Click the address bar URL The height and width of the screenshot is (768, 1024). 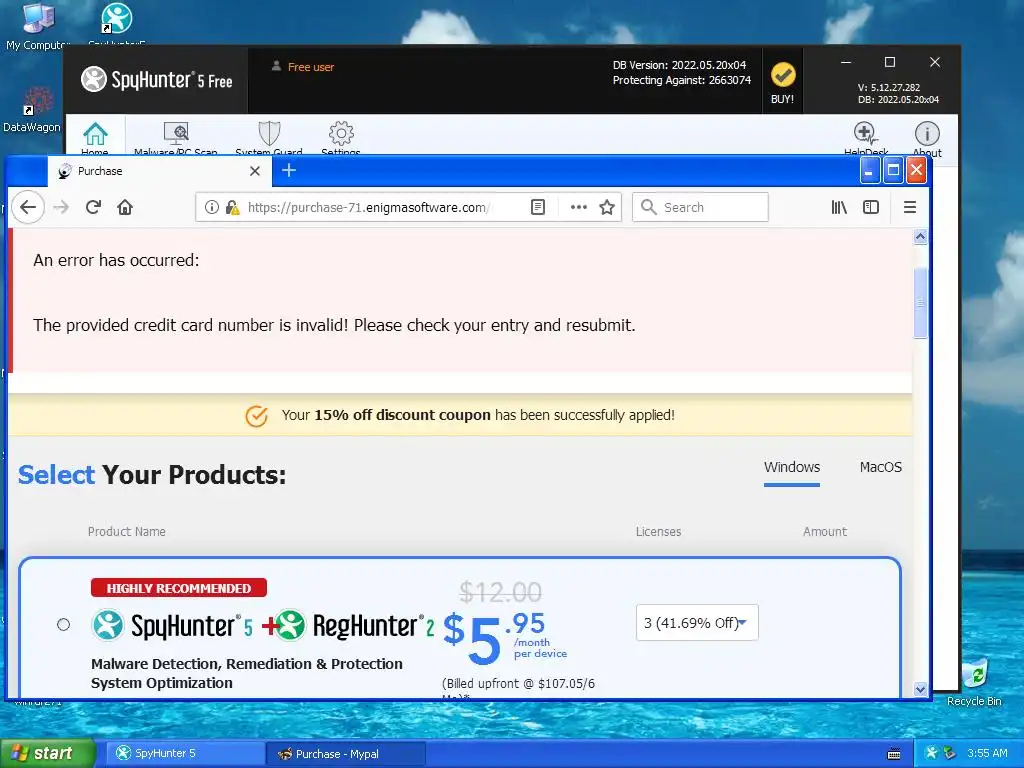[x=368, y=207]
